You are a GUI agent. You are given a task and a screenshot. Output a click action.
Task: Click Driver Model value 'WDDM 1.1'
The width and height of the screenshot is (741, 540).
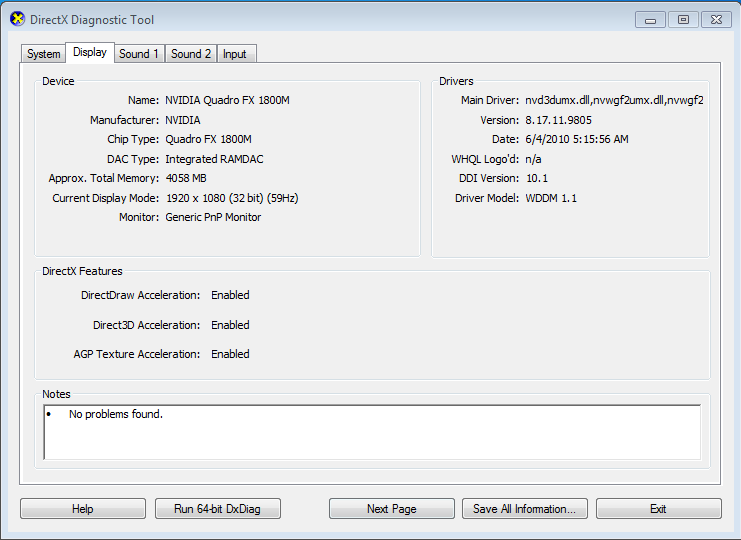click(x=551, y=198)
